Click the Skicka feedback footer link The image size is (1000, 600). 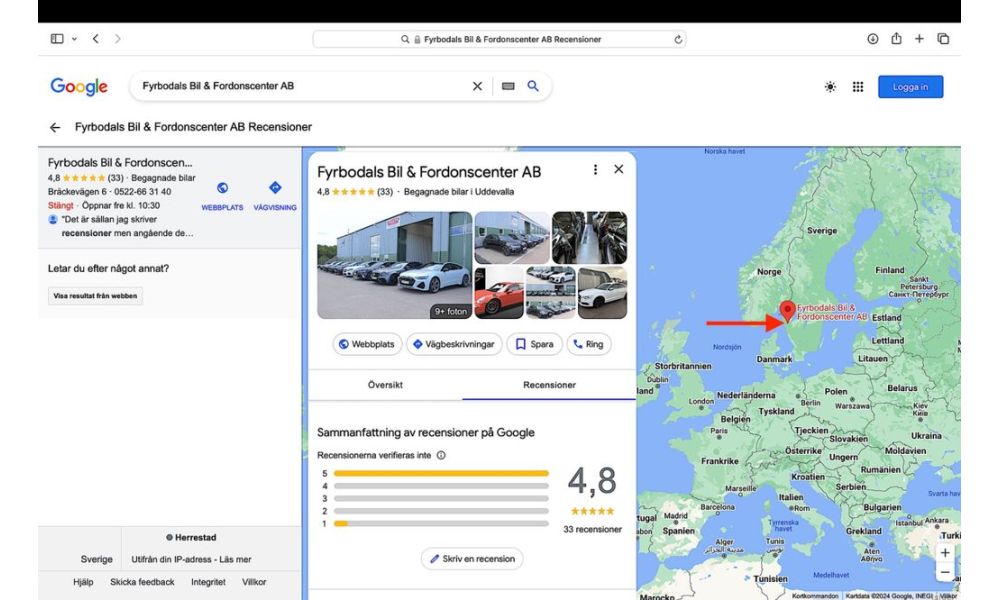click(142, 582)
